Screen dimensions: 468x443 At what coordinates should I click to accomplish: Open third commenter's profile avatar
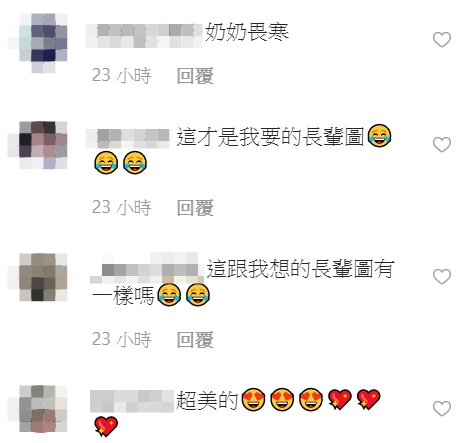pos(38,277)
